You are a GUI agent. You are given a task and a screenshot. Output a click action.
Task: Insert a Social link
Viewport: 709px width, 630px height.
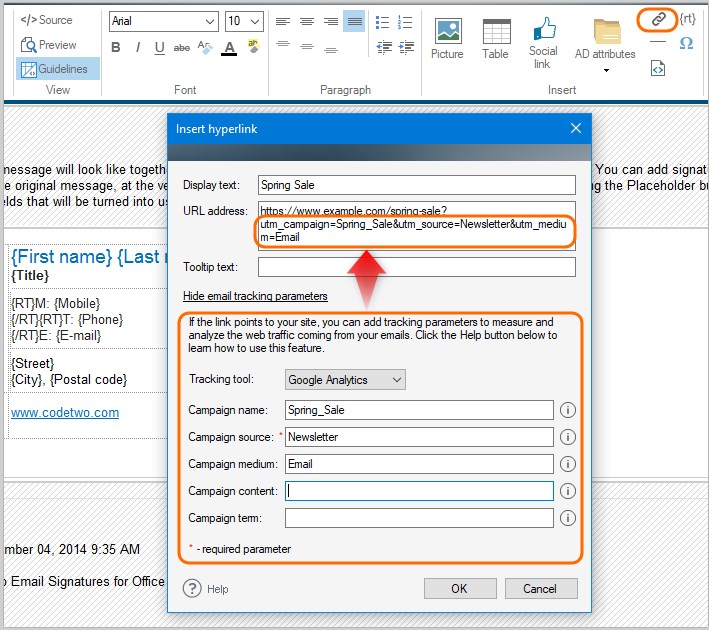point(543,43)
